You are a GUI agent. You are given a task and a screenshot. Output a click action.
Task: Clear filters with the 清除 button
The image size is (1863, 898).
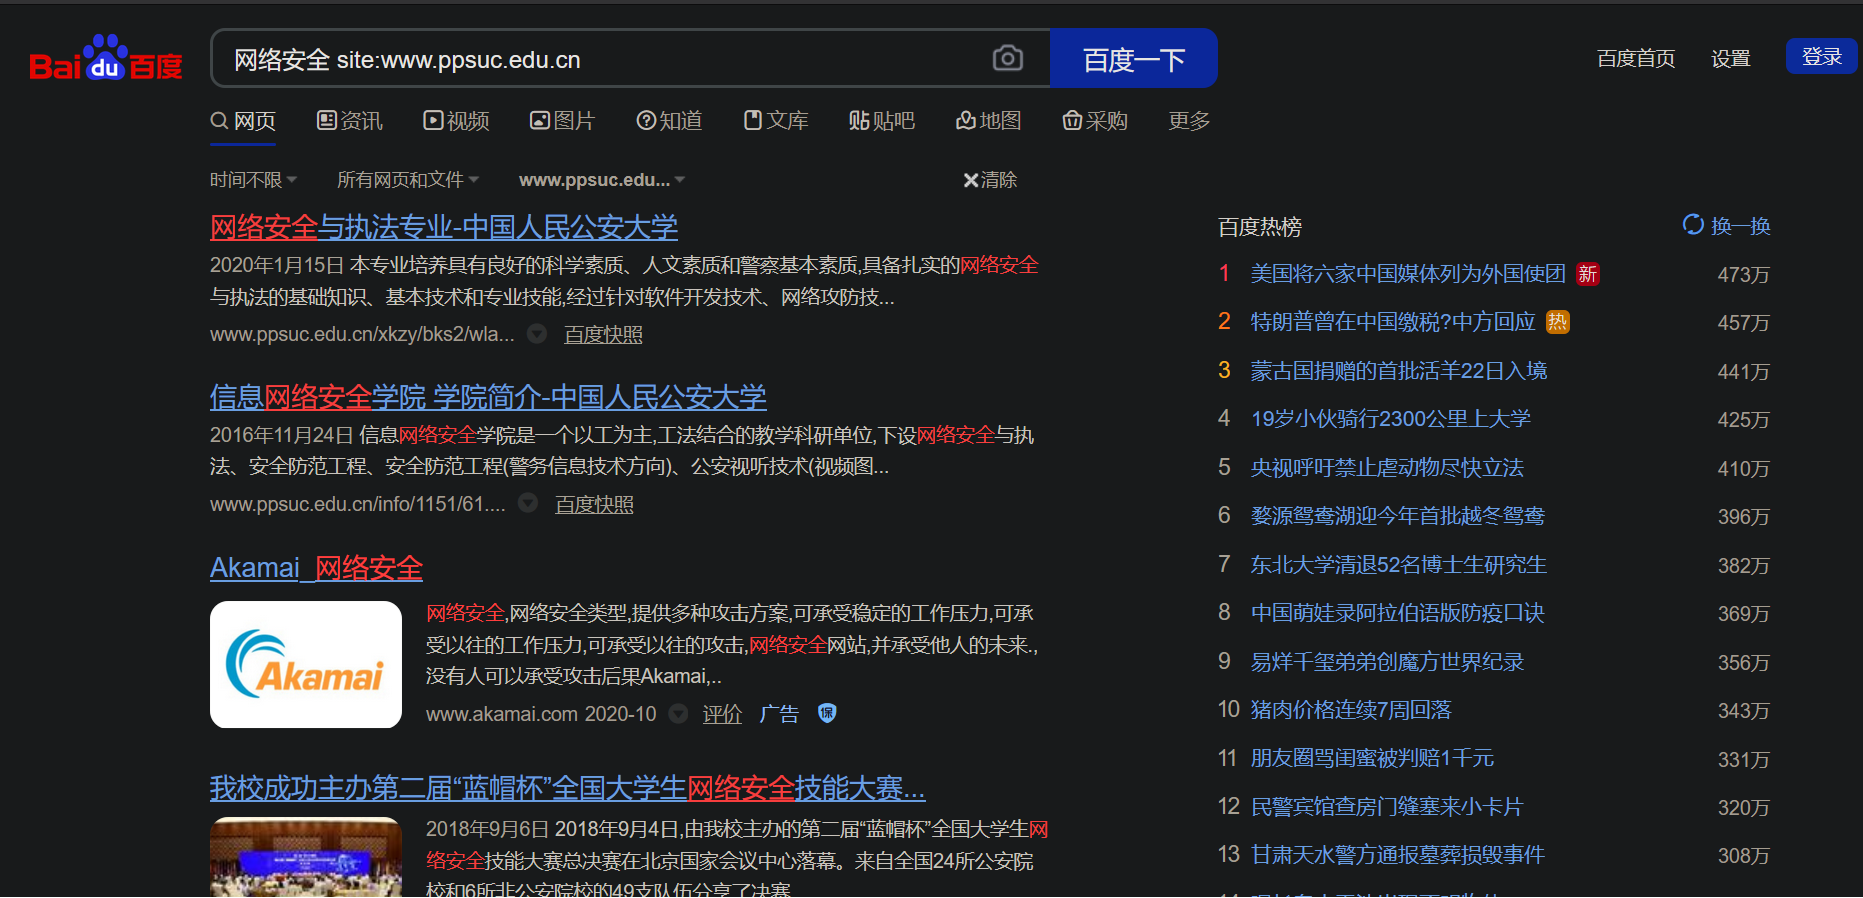990,180
